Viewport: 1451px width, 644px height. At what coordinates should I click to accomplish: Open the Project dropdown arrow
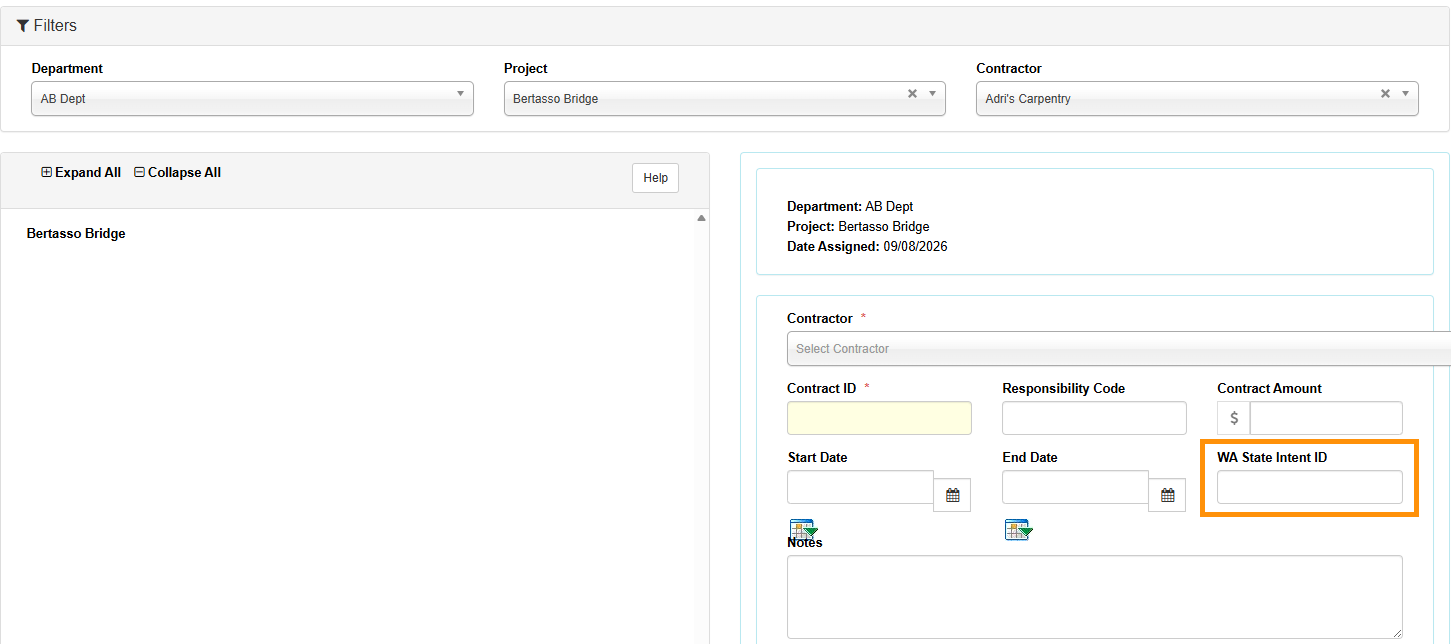tap(932, 94)
